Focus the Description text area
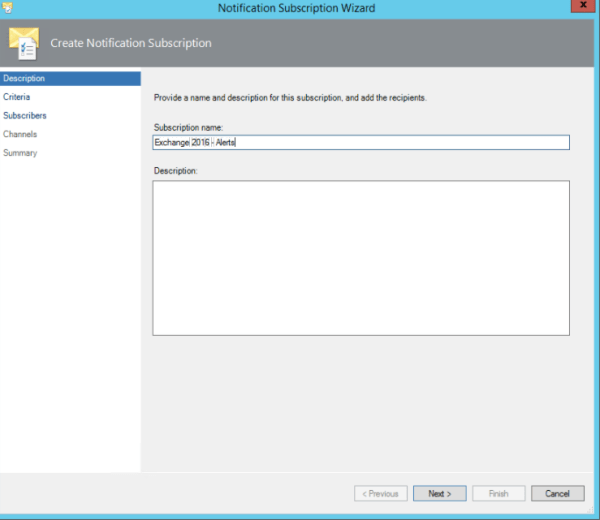The width and height of the screenshot is (600, 520). point(361,258)
